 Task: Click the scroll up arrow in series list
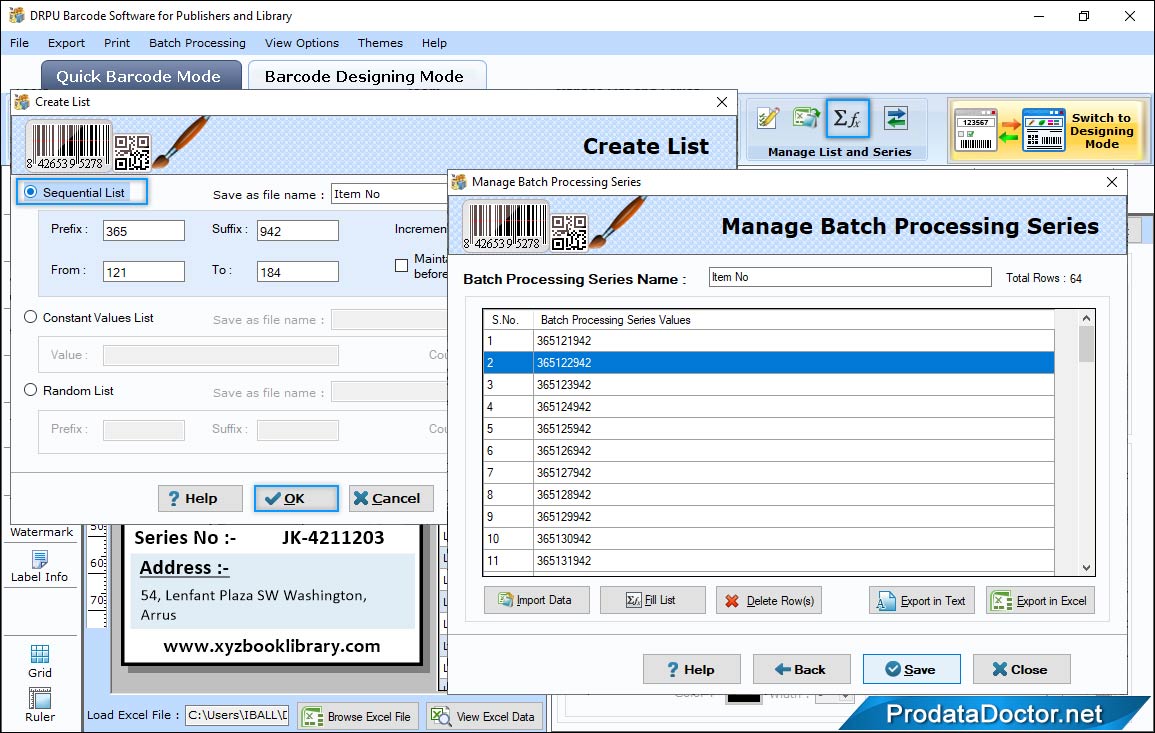pyautogui.click(x=1086, y=318)
